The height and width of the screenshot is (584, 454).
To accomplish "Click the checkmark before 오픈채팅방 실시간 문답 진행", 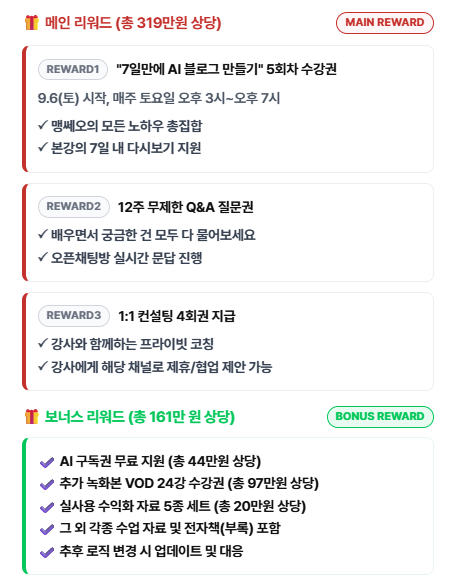I will [43, 257].
